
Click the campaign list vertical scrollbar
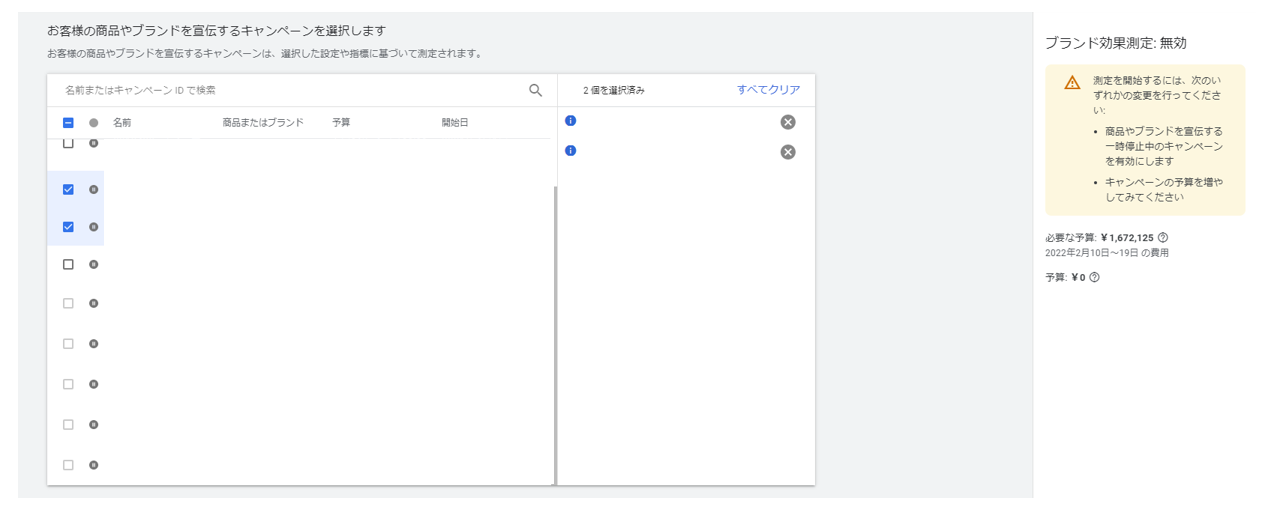pyautogui.click(x=554, y=335)
